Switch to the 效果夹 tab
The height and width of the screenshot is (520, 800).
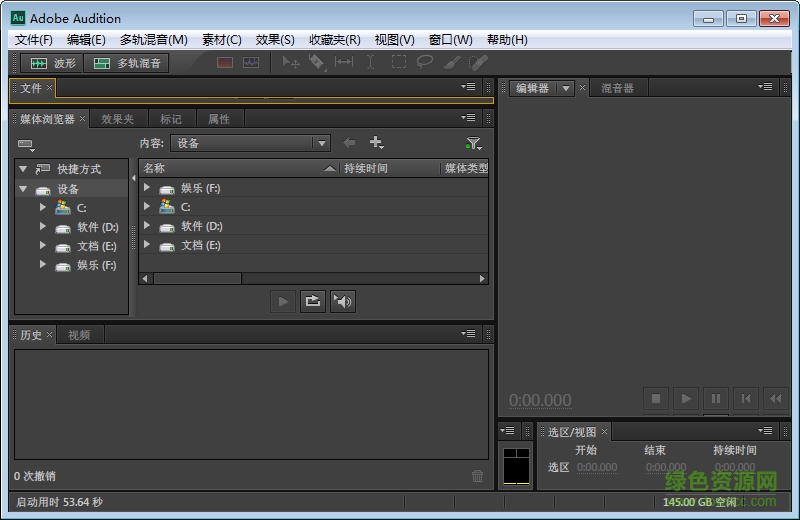tap(117, 119)
